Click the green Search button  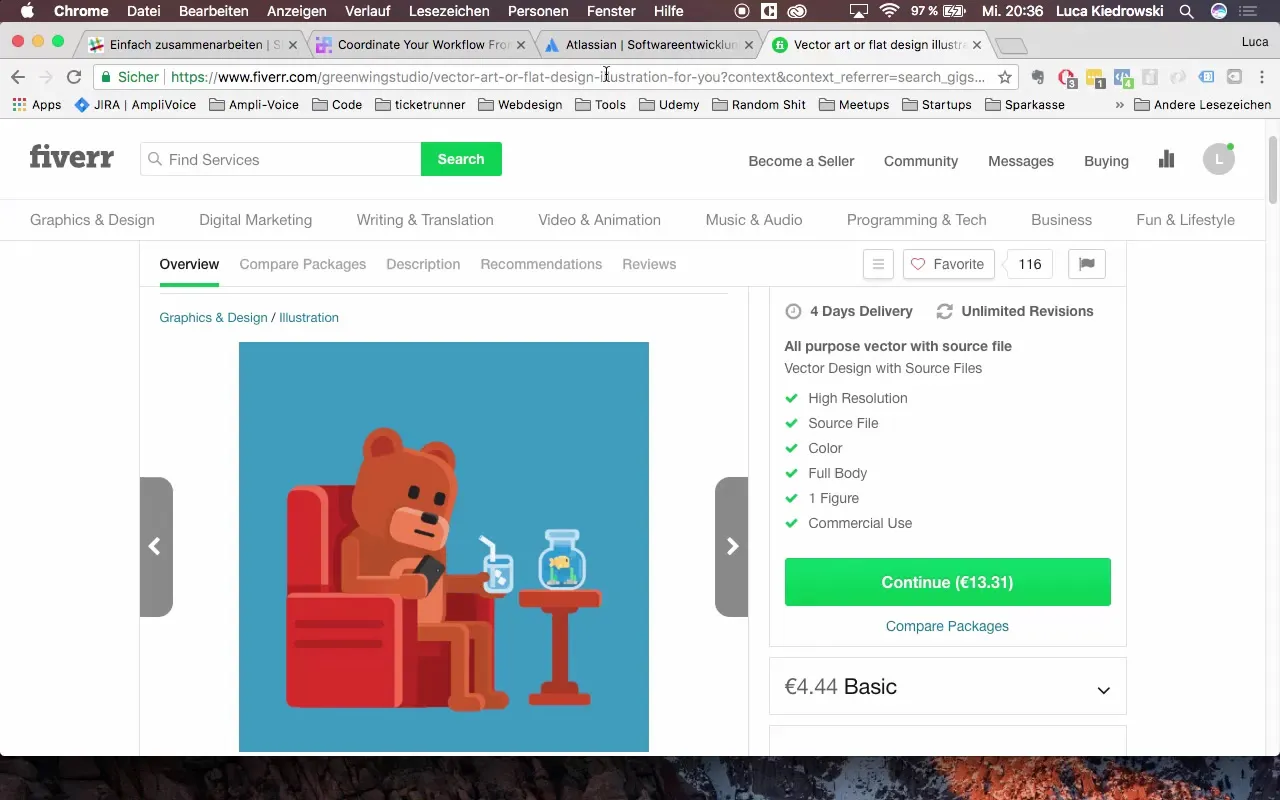pos(461,159)
